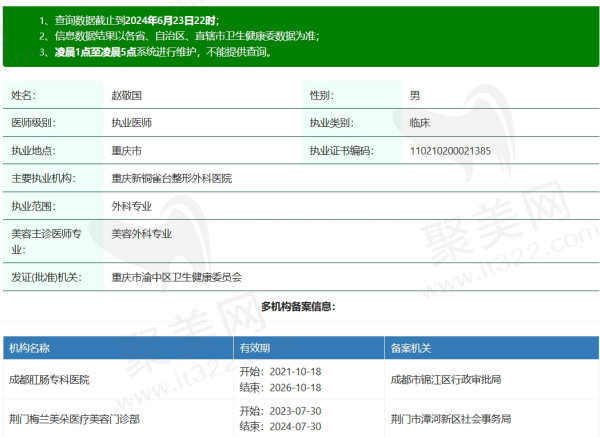Select certificate number 110210200021385
The width and height of the screenshot is (600, 437).
450,151
